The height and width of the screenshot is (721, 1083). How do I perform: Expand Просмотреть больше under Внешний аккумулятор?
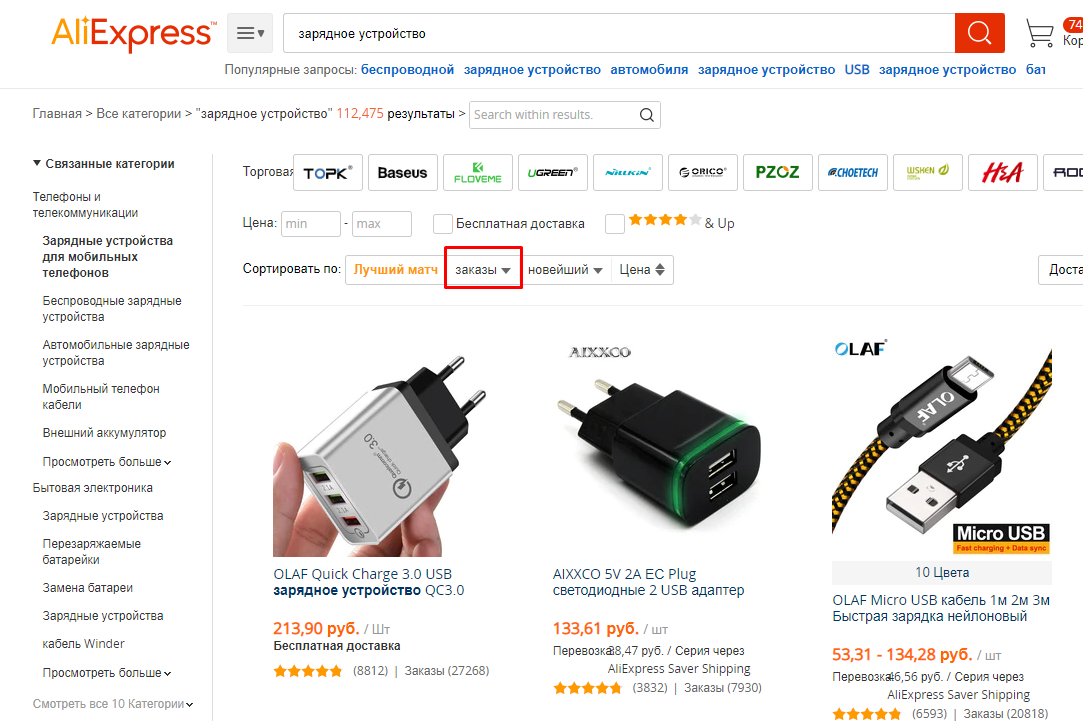point(106,461)
